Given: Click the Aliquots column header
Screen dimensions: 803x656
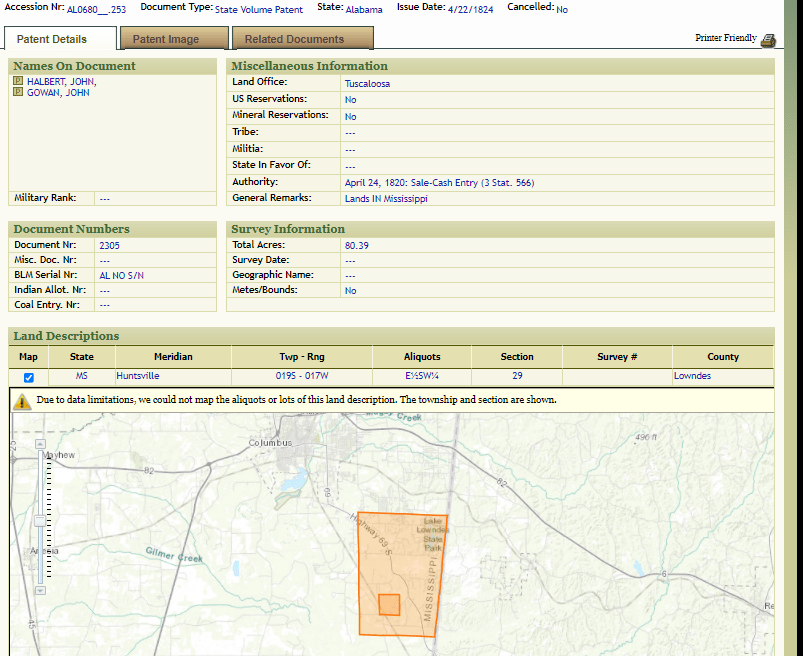Looking at the screenshot, I should (x=422, y=356).
